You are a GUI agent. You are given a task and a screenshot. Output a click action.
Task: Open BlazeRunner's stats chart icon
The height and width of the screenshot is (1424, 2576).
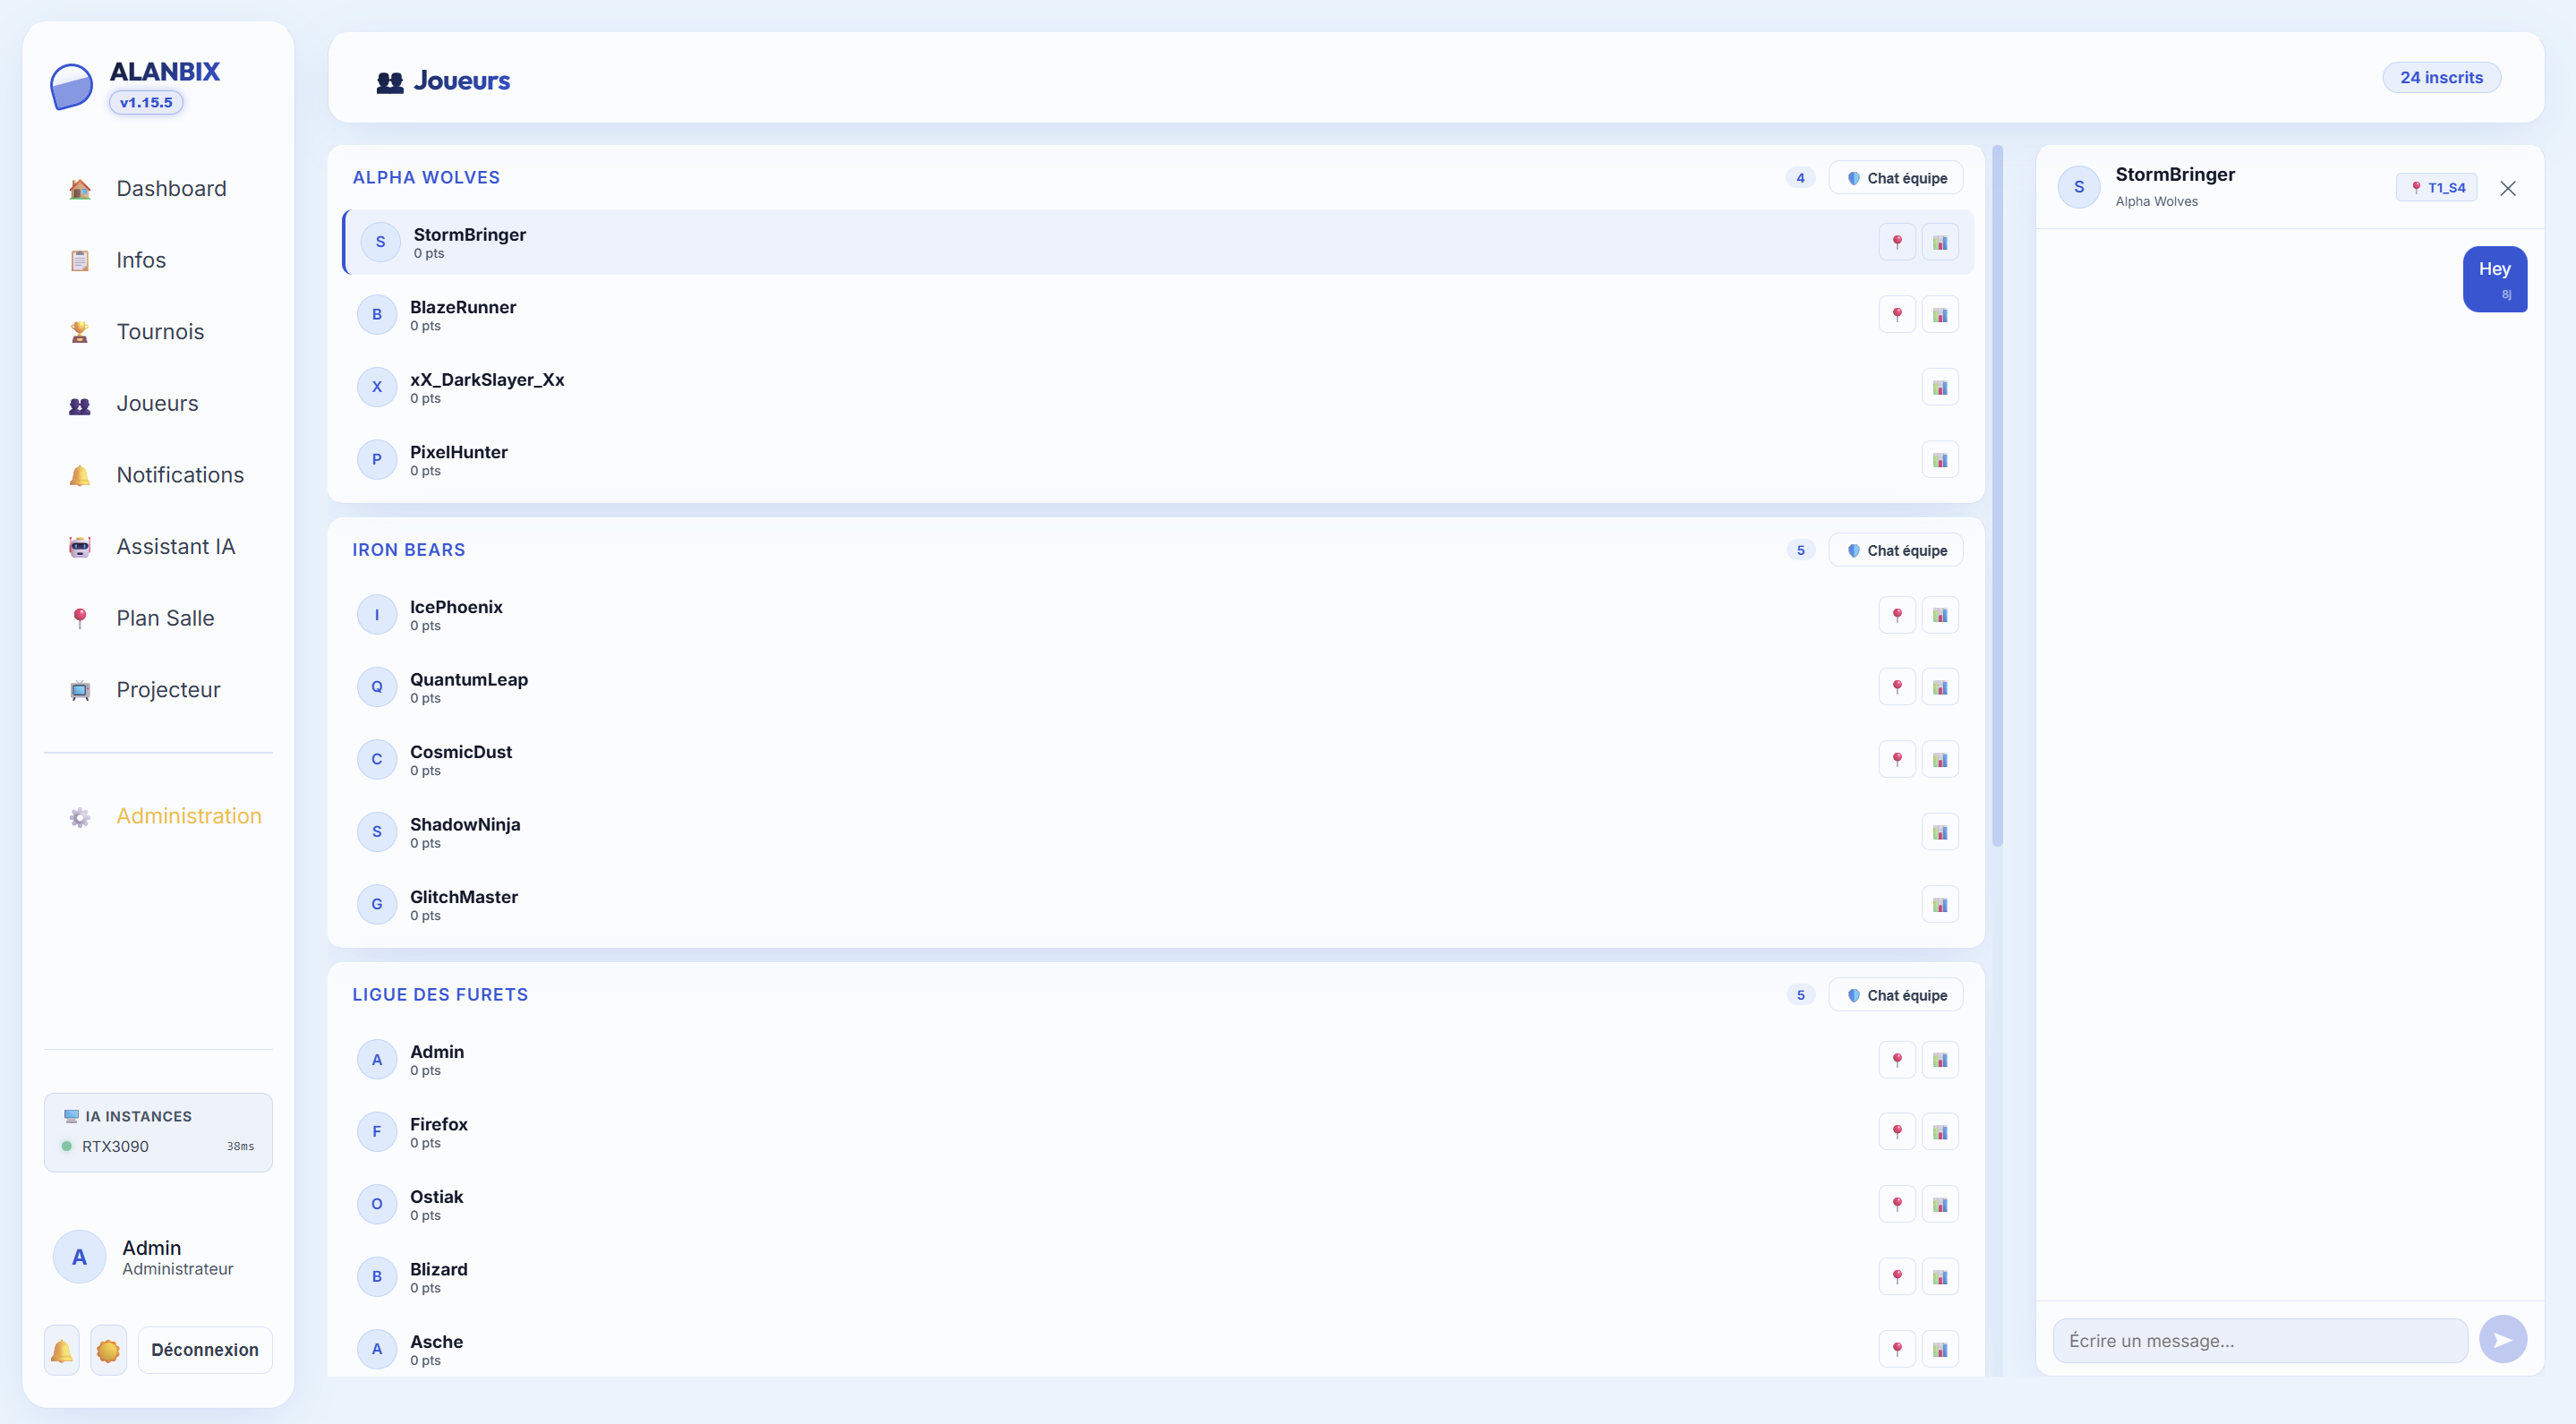(1940, 315)
